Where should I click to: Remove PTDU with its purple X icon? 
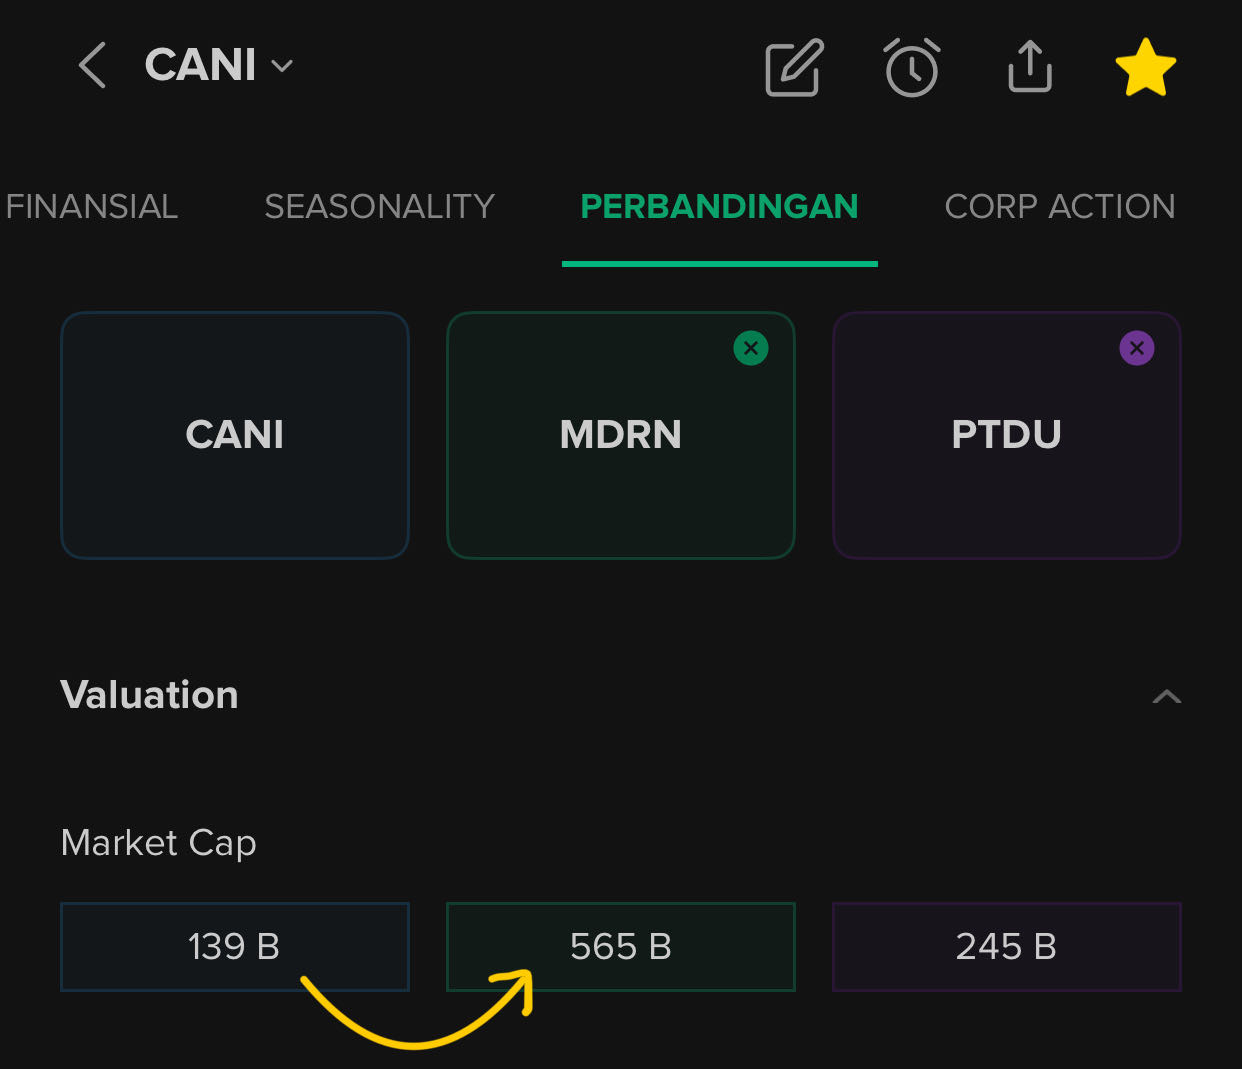[x=1137, y=348]
